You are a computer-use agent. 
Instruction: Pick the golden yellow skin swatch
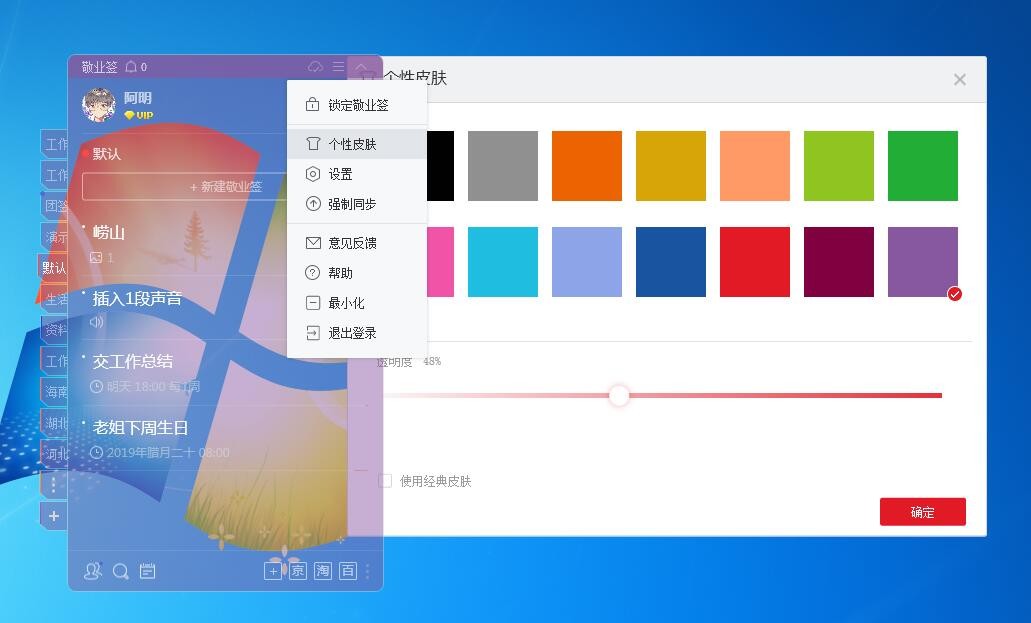671,166
